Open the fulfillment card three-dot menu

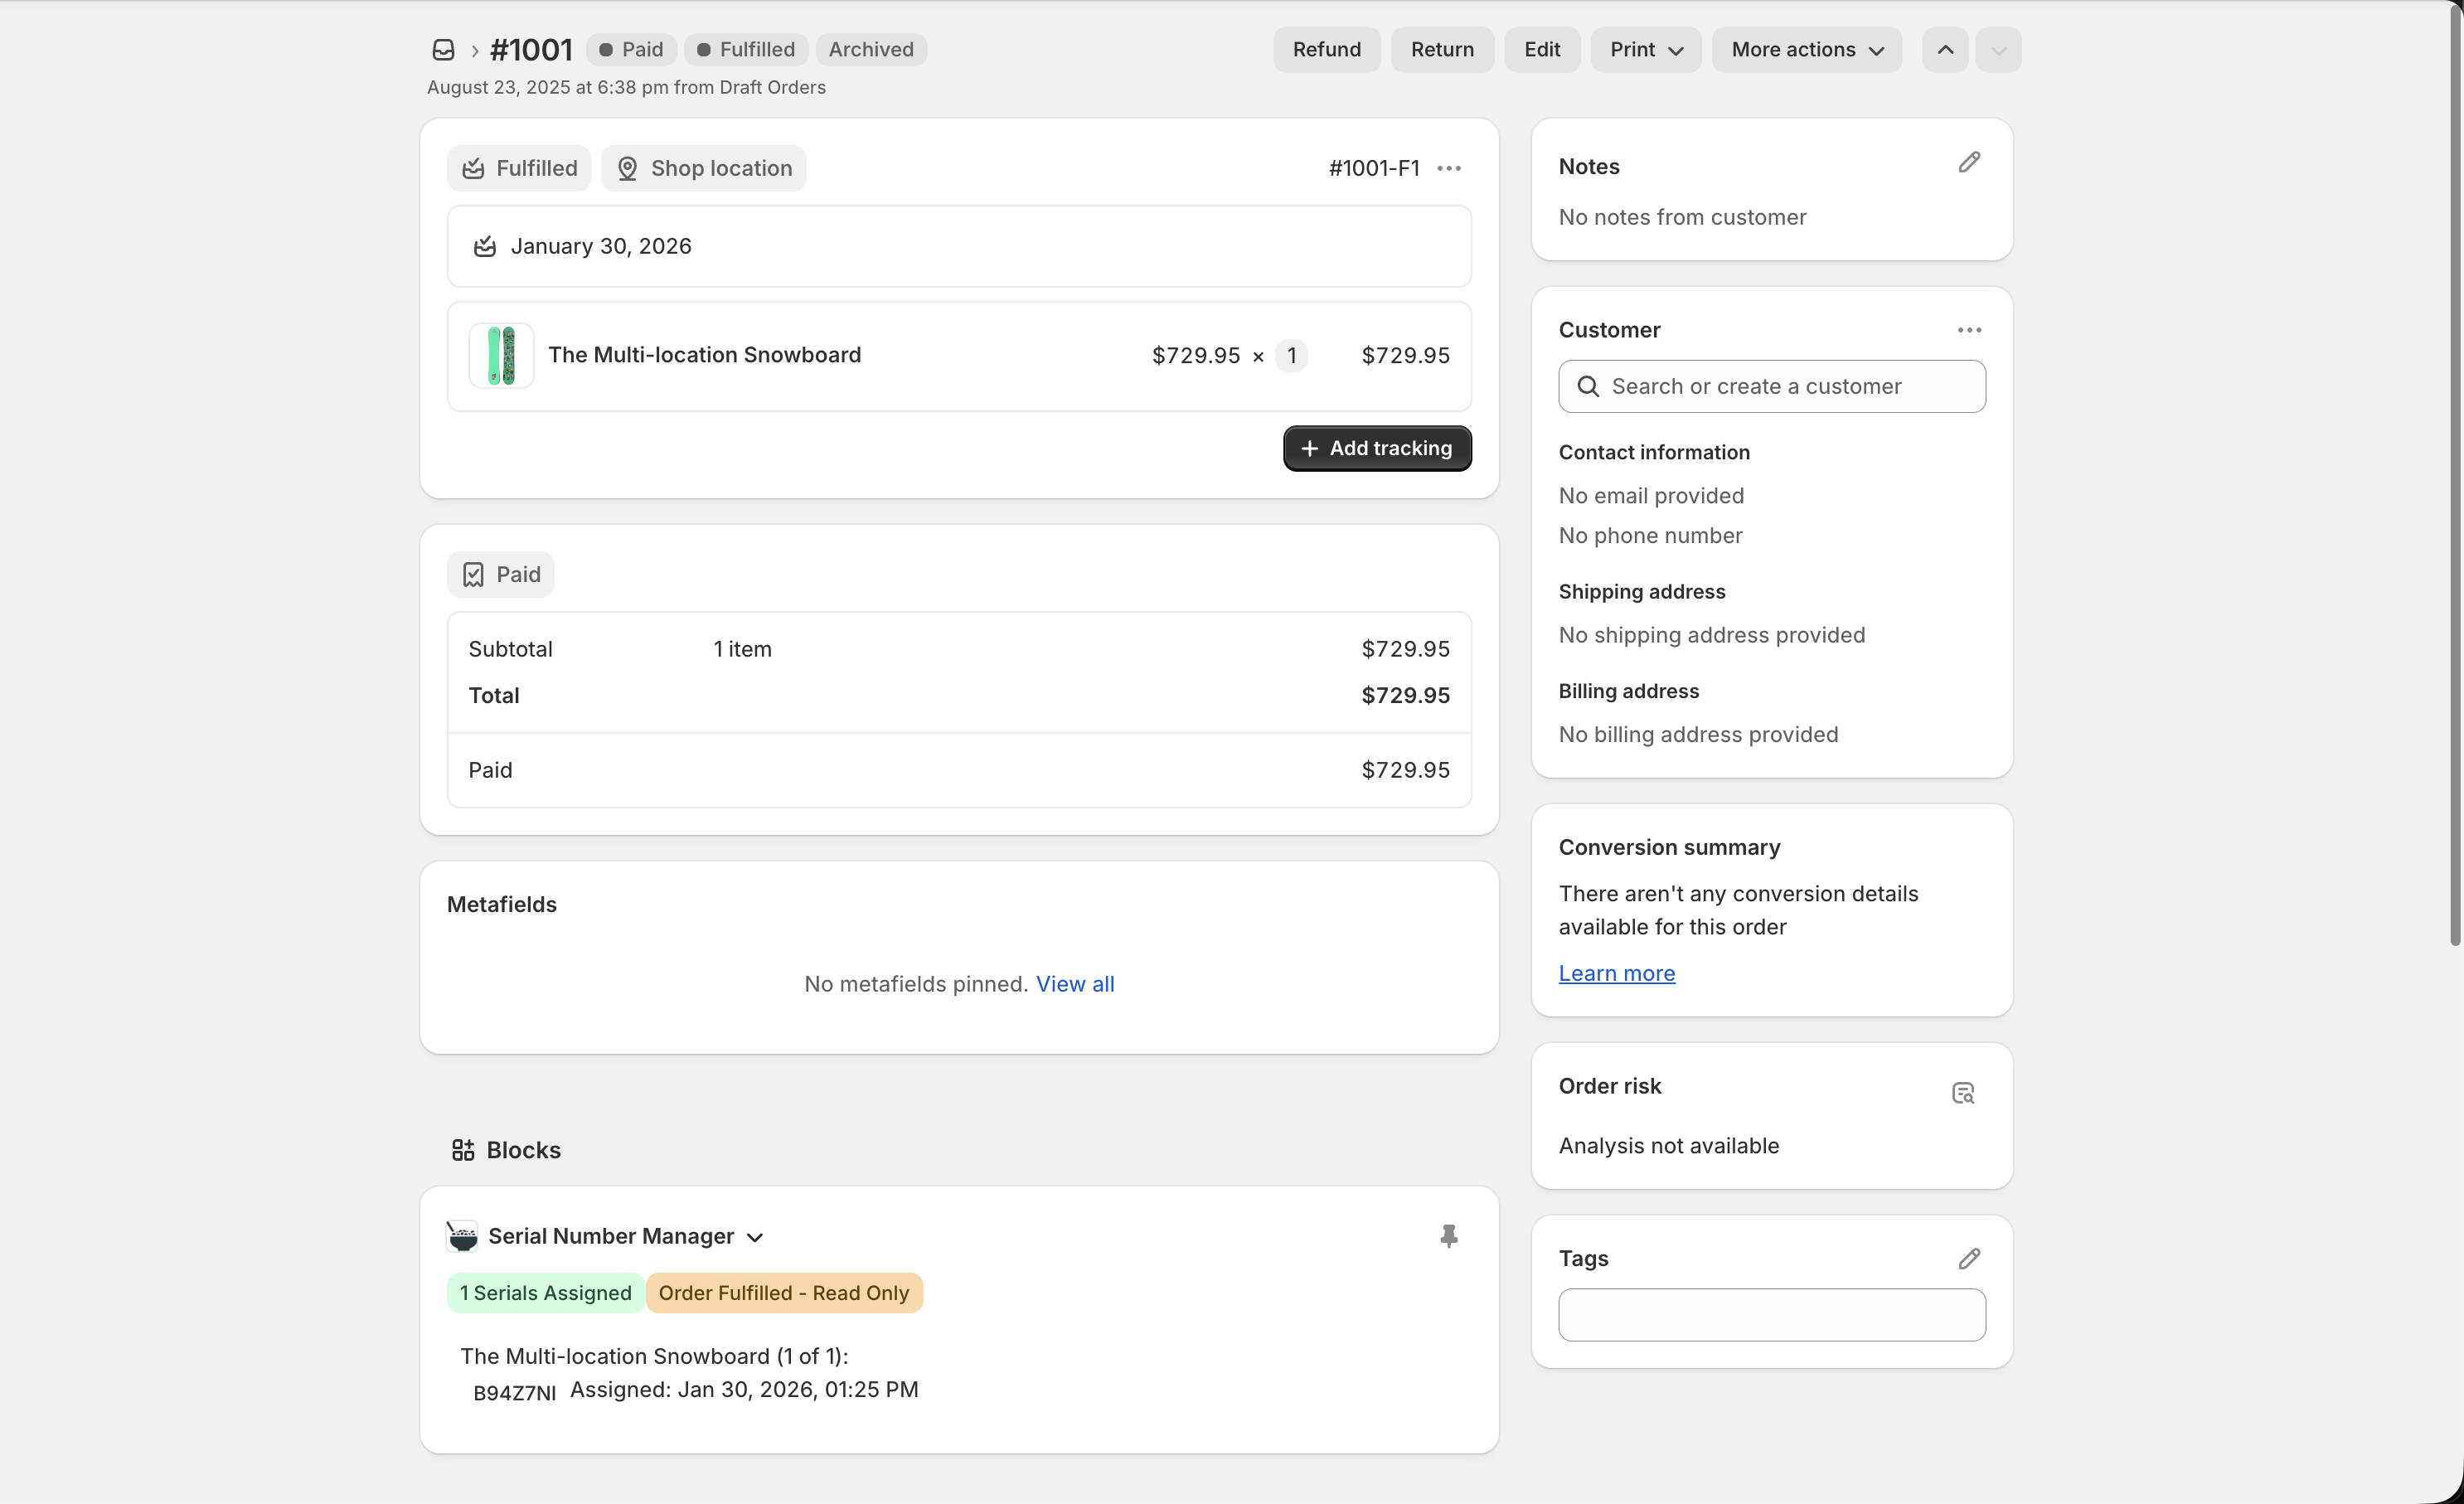[x=1449, y=168]
